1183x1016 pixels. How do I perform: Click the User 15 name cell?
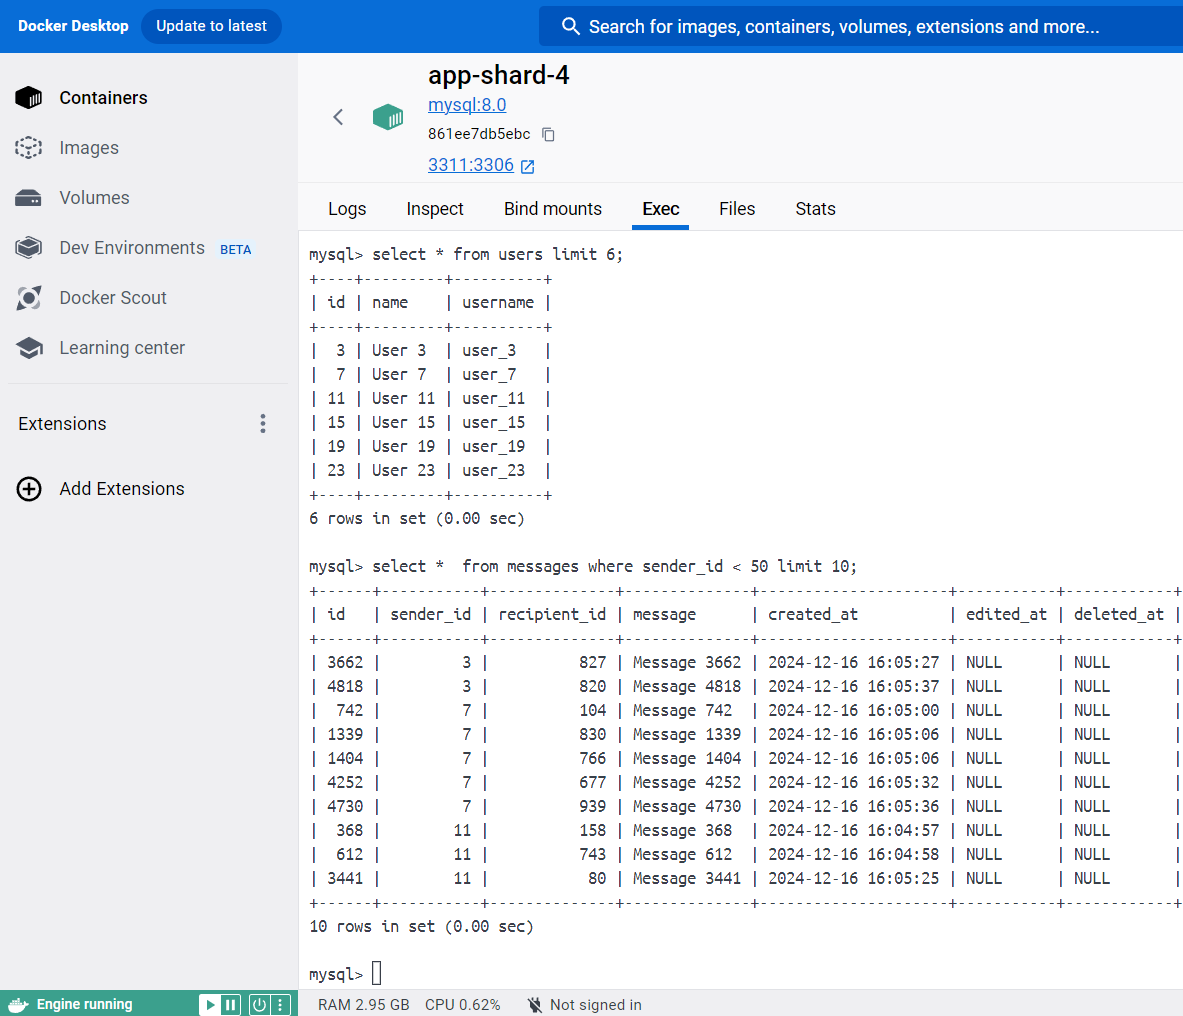point(404,422)
